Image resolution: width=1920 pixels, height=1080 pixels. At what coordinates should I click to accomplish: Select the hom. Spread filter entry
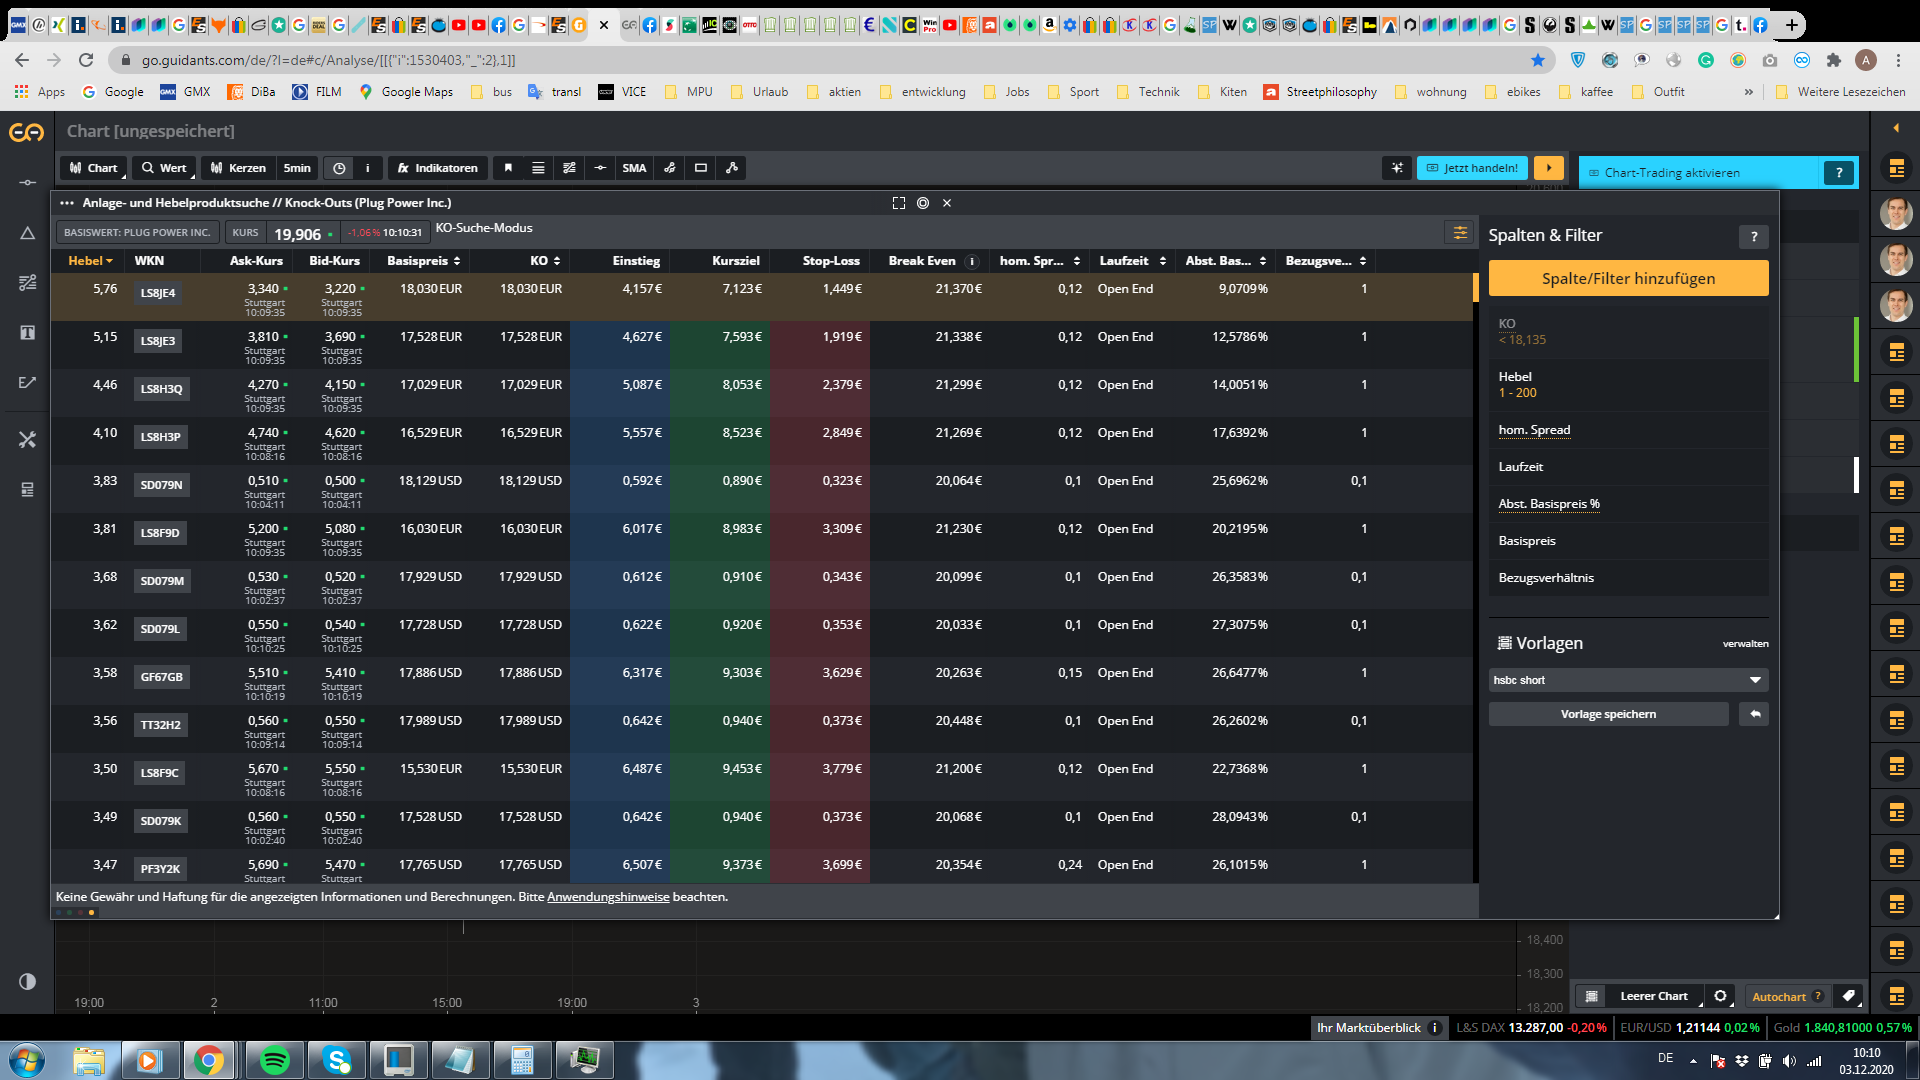(x=1534, y=430)
